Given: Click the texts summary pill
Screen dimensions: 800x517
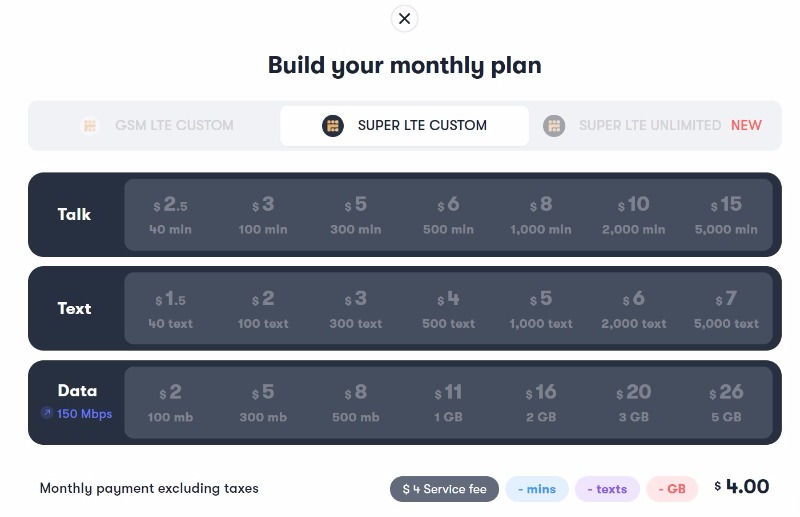Looking at the screenshot, I should 607,489.
